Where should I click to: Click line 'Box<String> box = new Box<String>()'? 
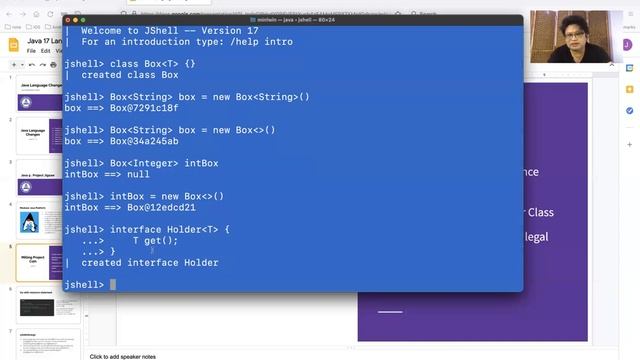(209, 97)
